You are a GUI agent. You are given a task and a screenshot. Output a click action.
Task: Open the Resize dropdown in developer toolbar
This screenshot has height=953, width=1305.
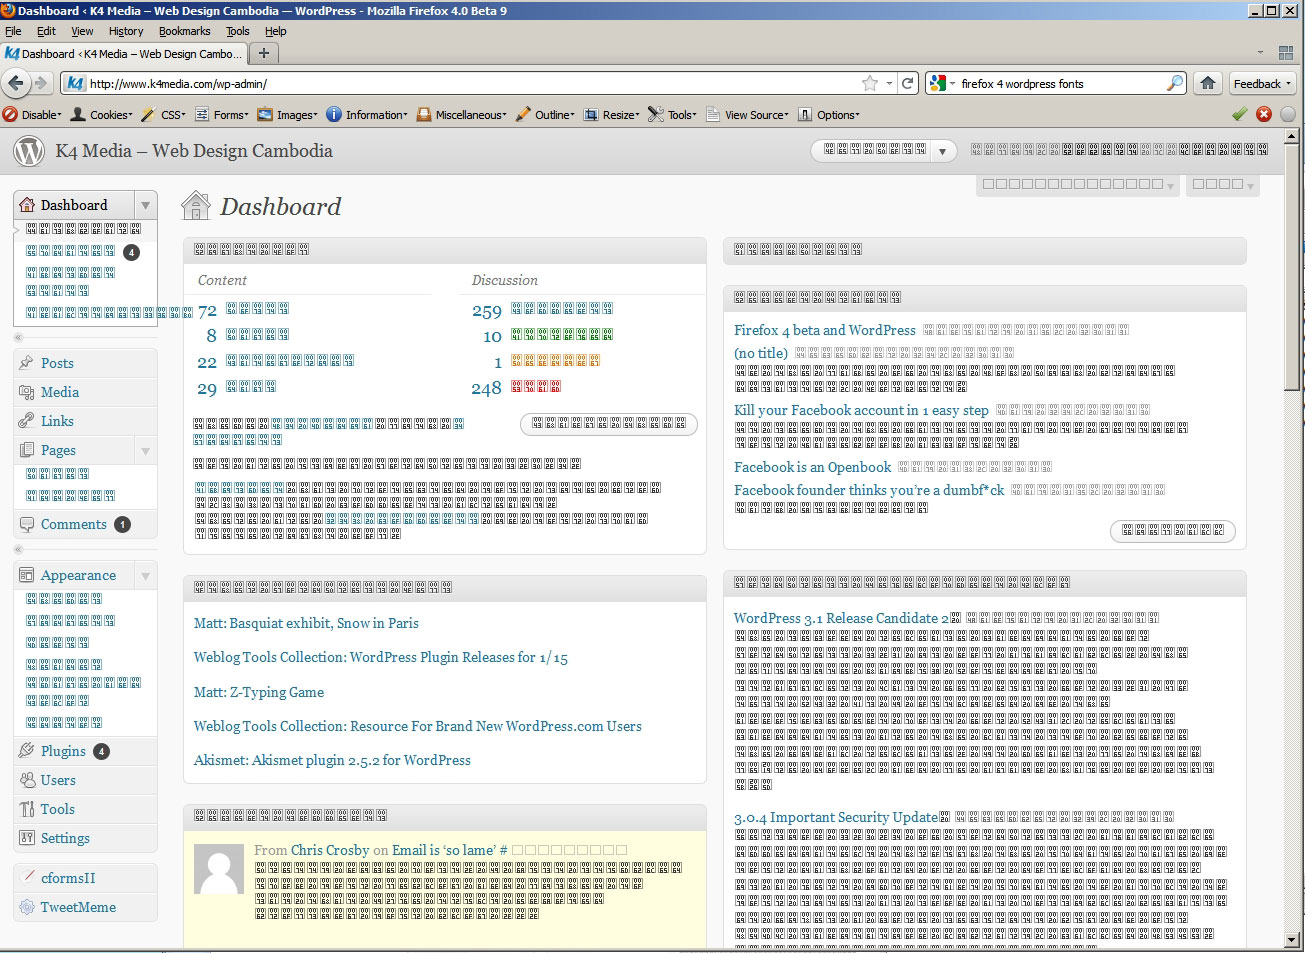pos(611,115)
